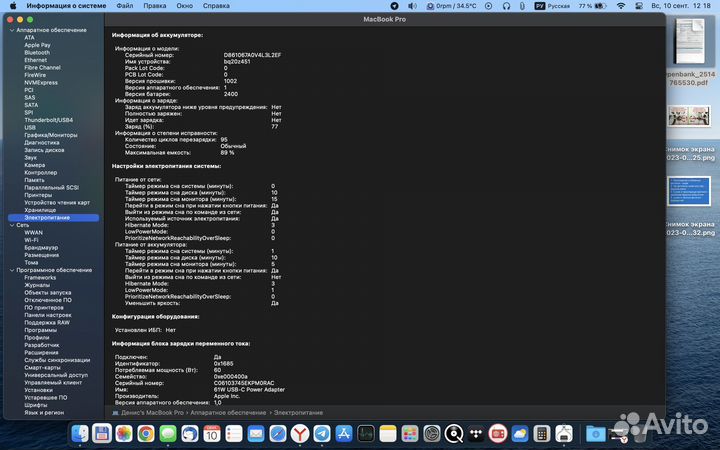Collapse the Программное обеспечение section

click(12, 270)
